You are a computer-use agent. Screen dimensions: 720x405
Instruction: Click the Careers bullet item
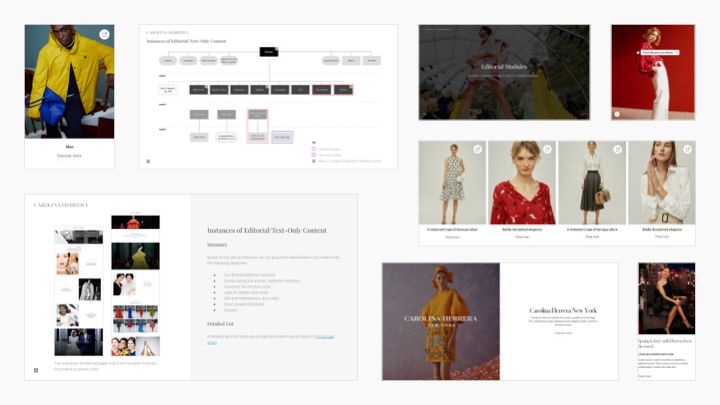230,310
